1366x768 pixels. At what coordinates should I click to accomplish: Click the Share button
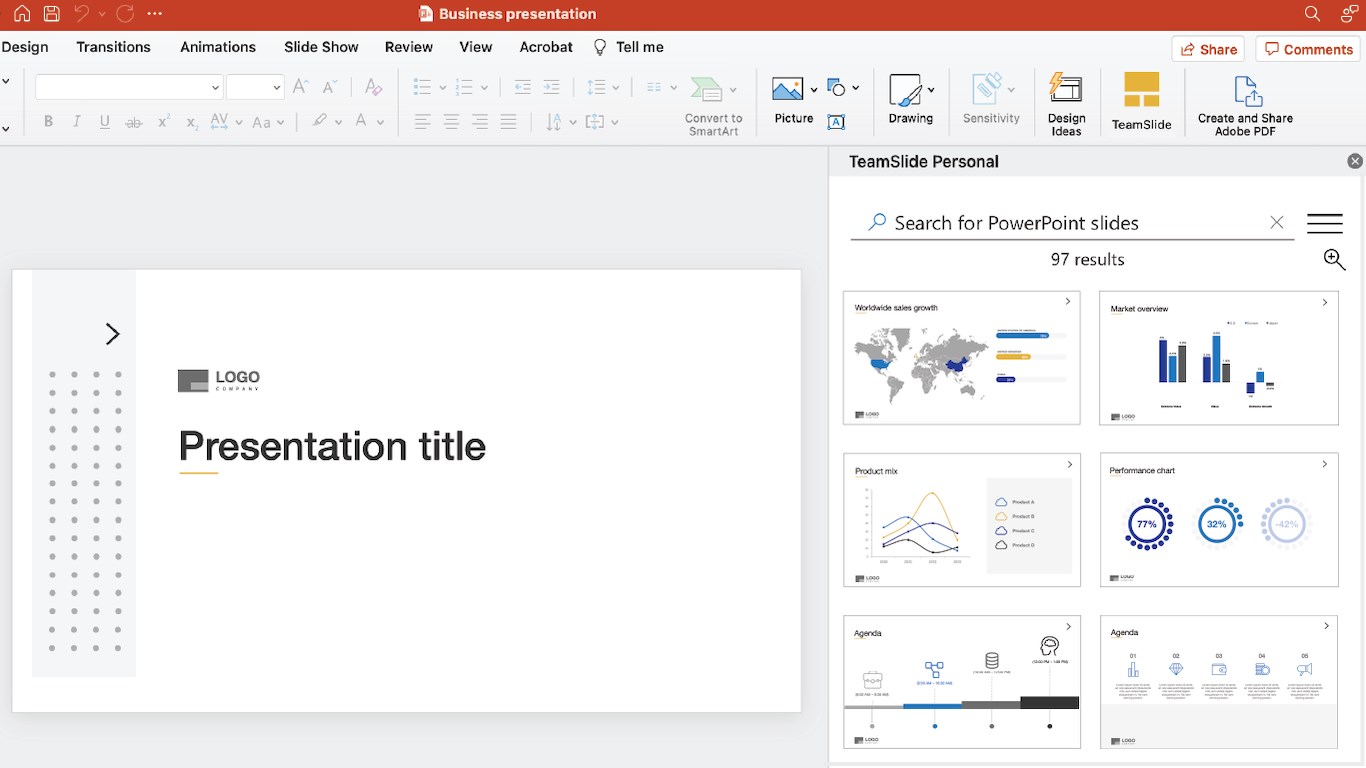tap(1208, 49)
